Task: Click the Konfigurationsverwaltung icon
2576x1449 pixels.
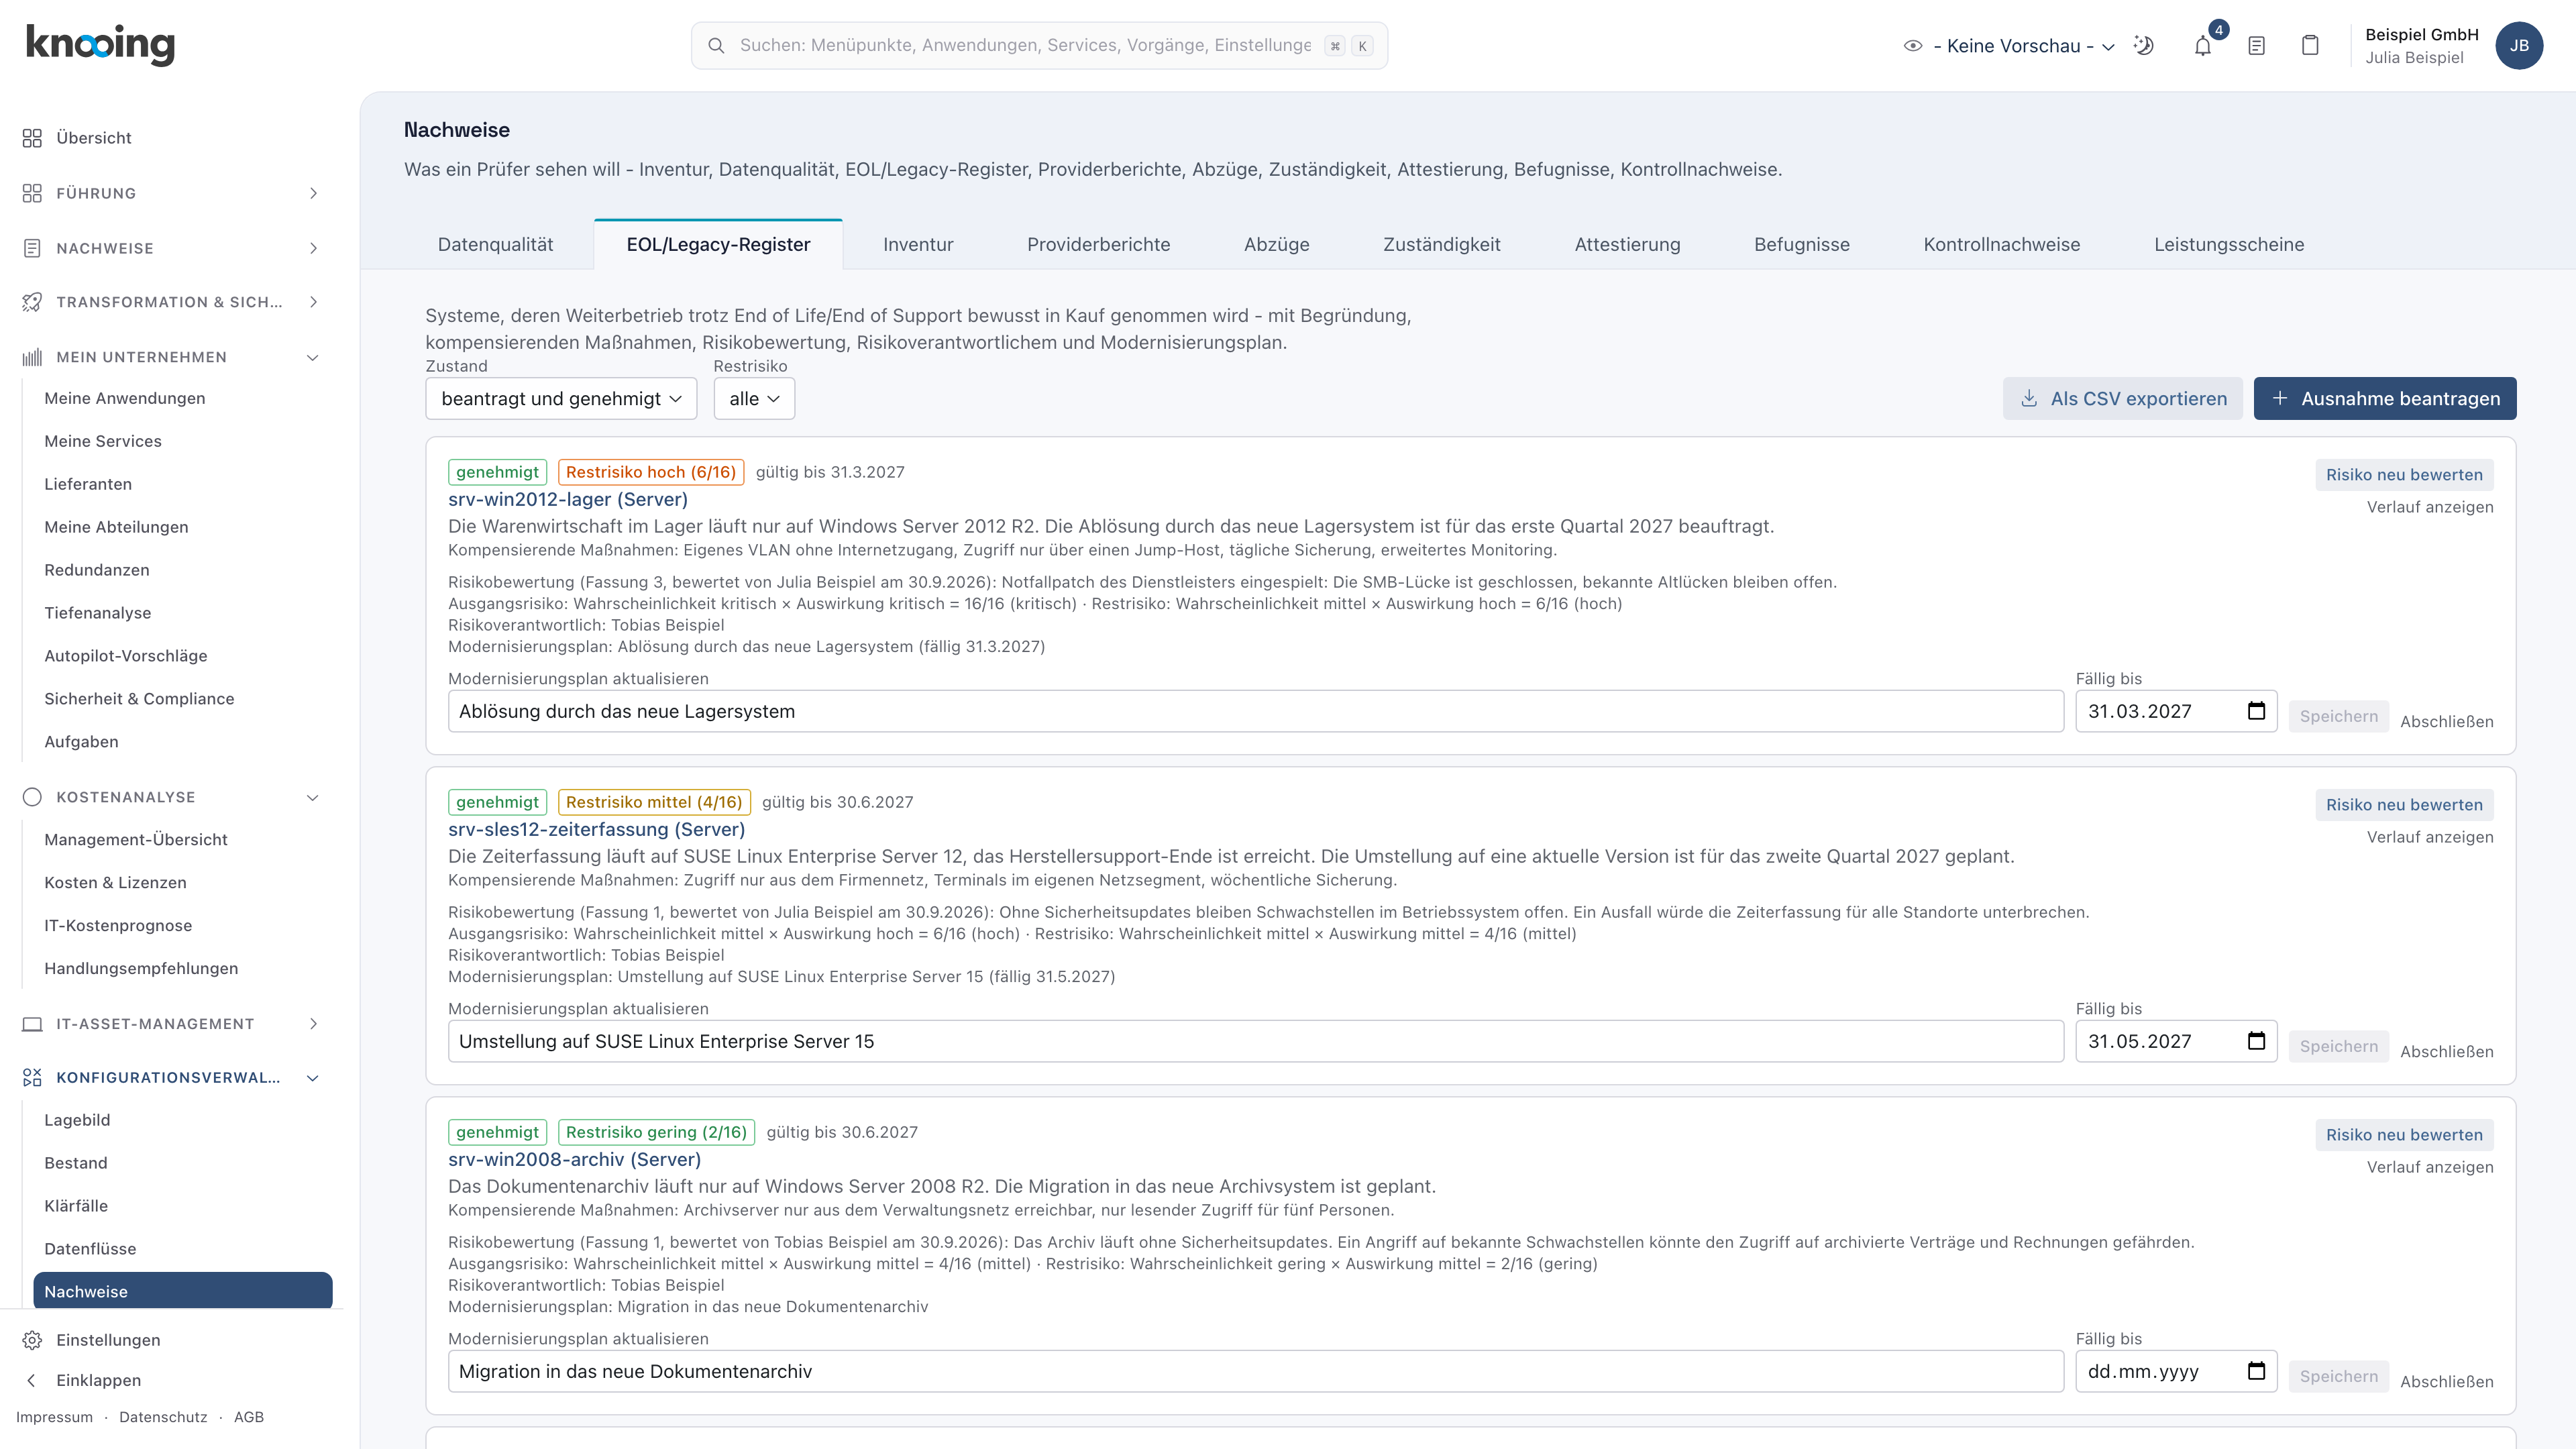Action: coord(32,1077)
